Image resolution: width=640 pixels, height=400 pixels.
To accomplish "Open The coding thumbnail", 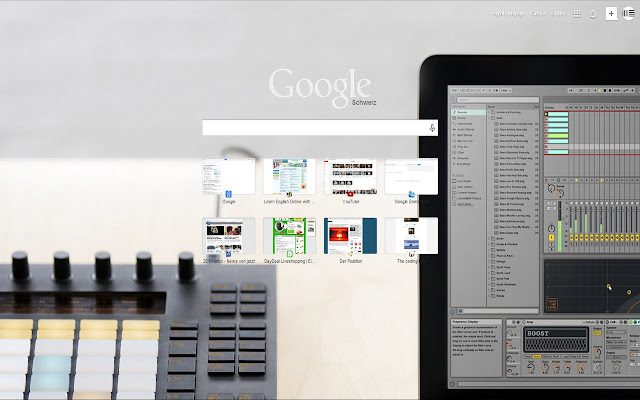I will pos(411,236).
